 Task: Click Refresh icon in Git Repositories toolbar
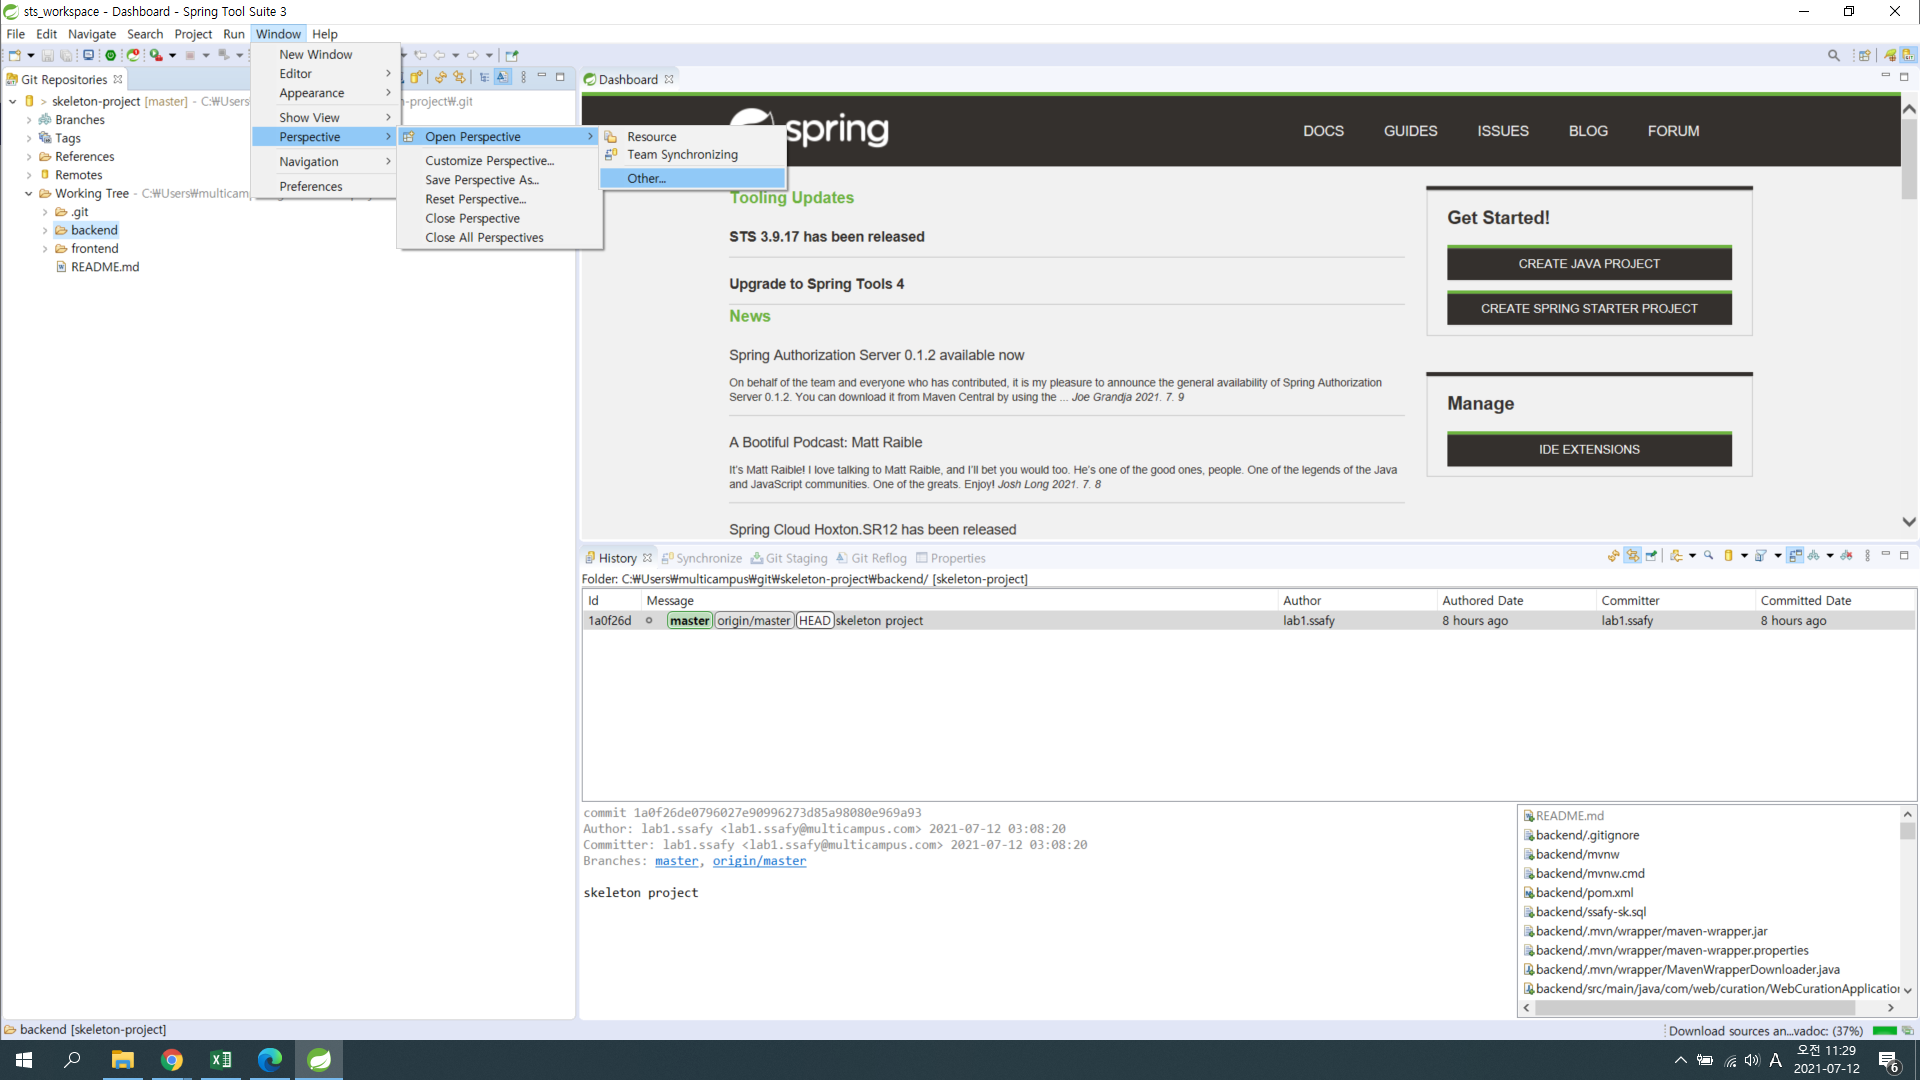(x=440, y=77)
